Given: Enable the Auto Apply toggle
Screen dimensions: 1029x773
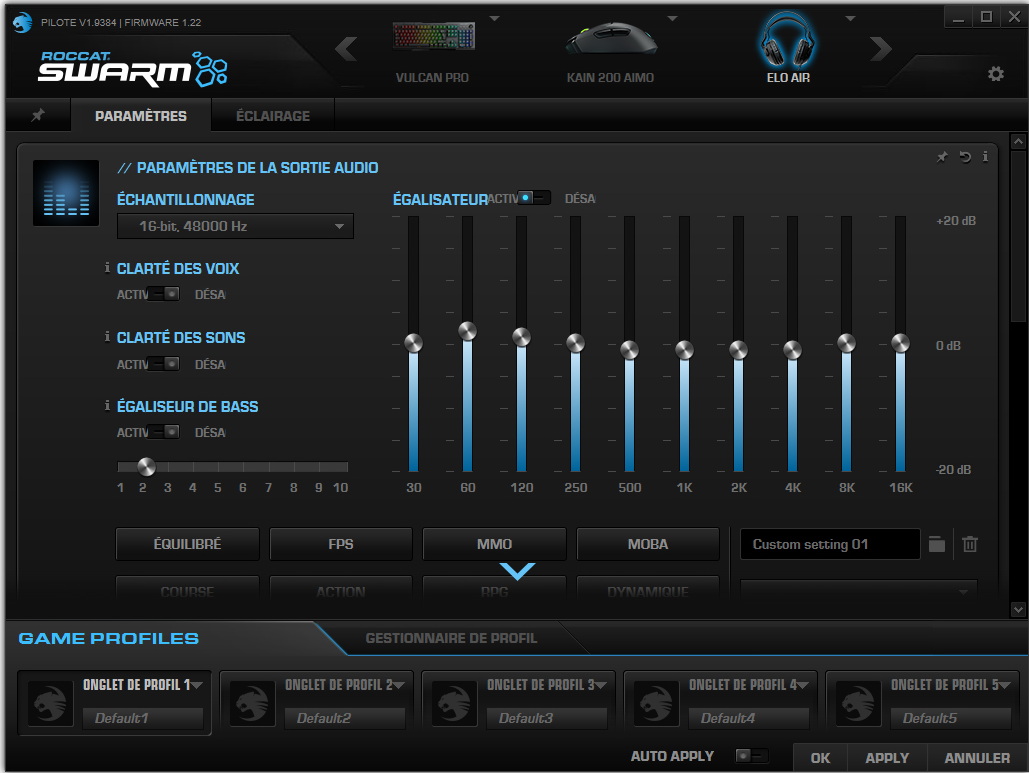Looking at the screenshot, I should [x=751, y=756].
